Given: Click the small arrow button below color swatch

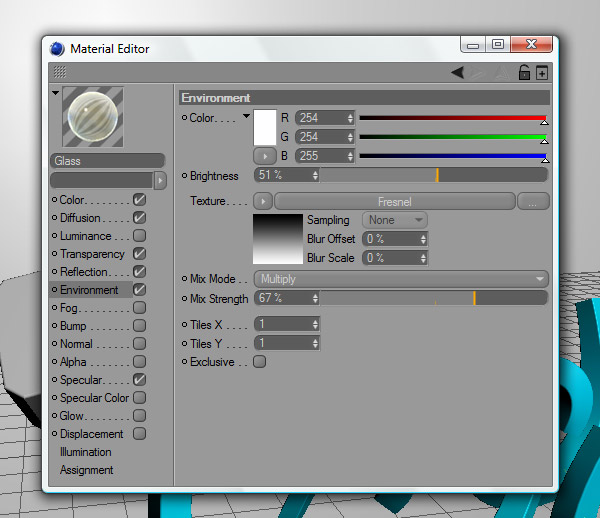Looking at the screenshot, I should tap(264, 156).
